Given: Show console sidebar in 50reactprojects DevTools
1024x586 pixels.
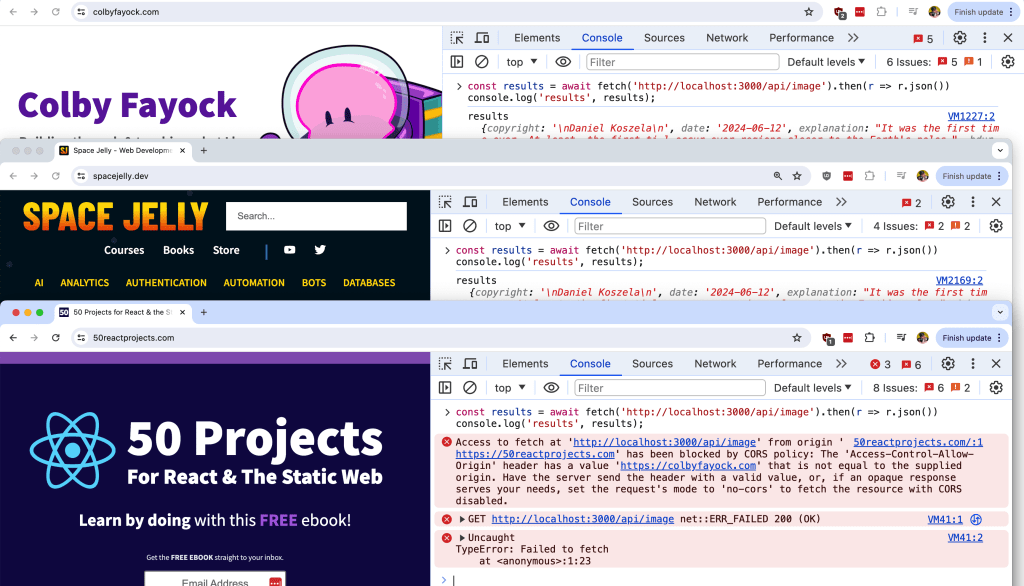Looking at the screenshot, I should (x=445, y=388).
